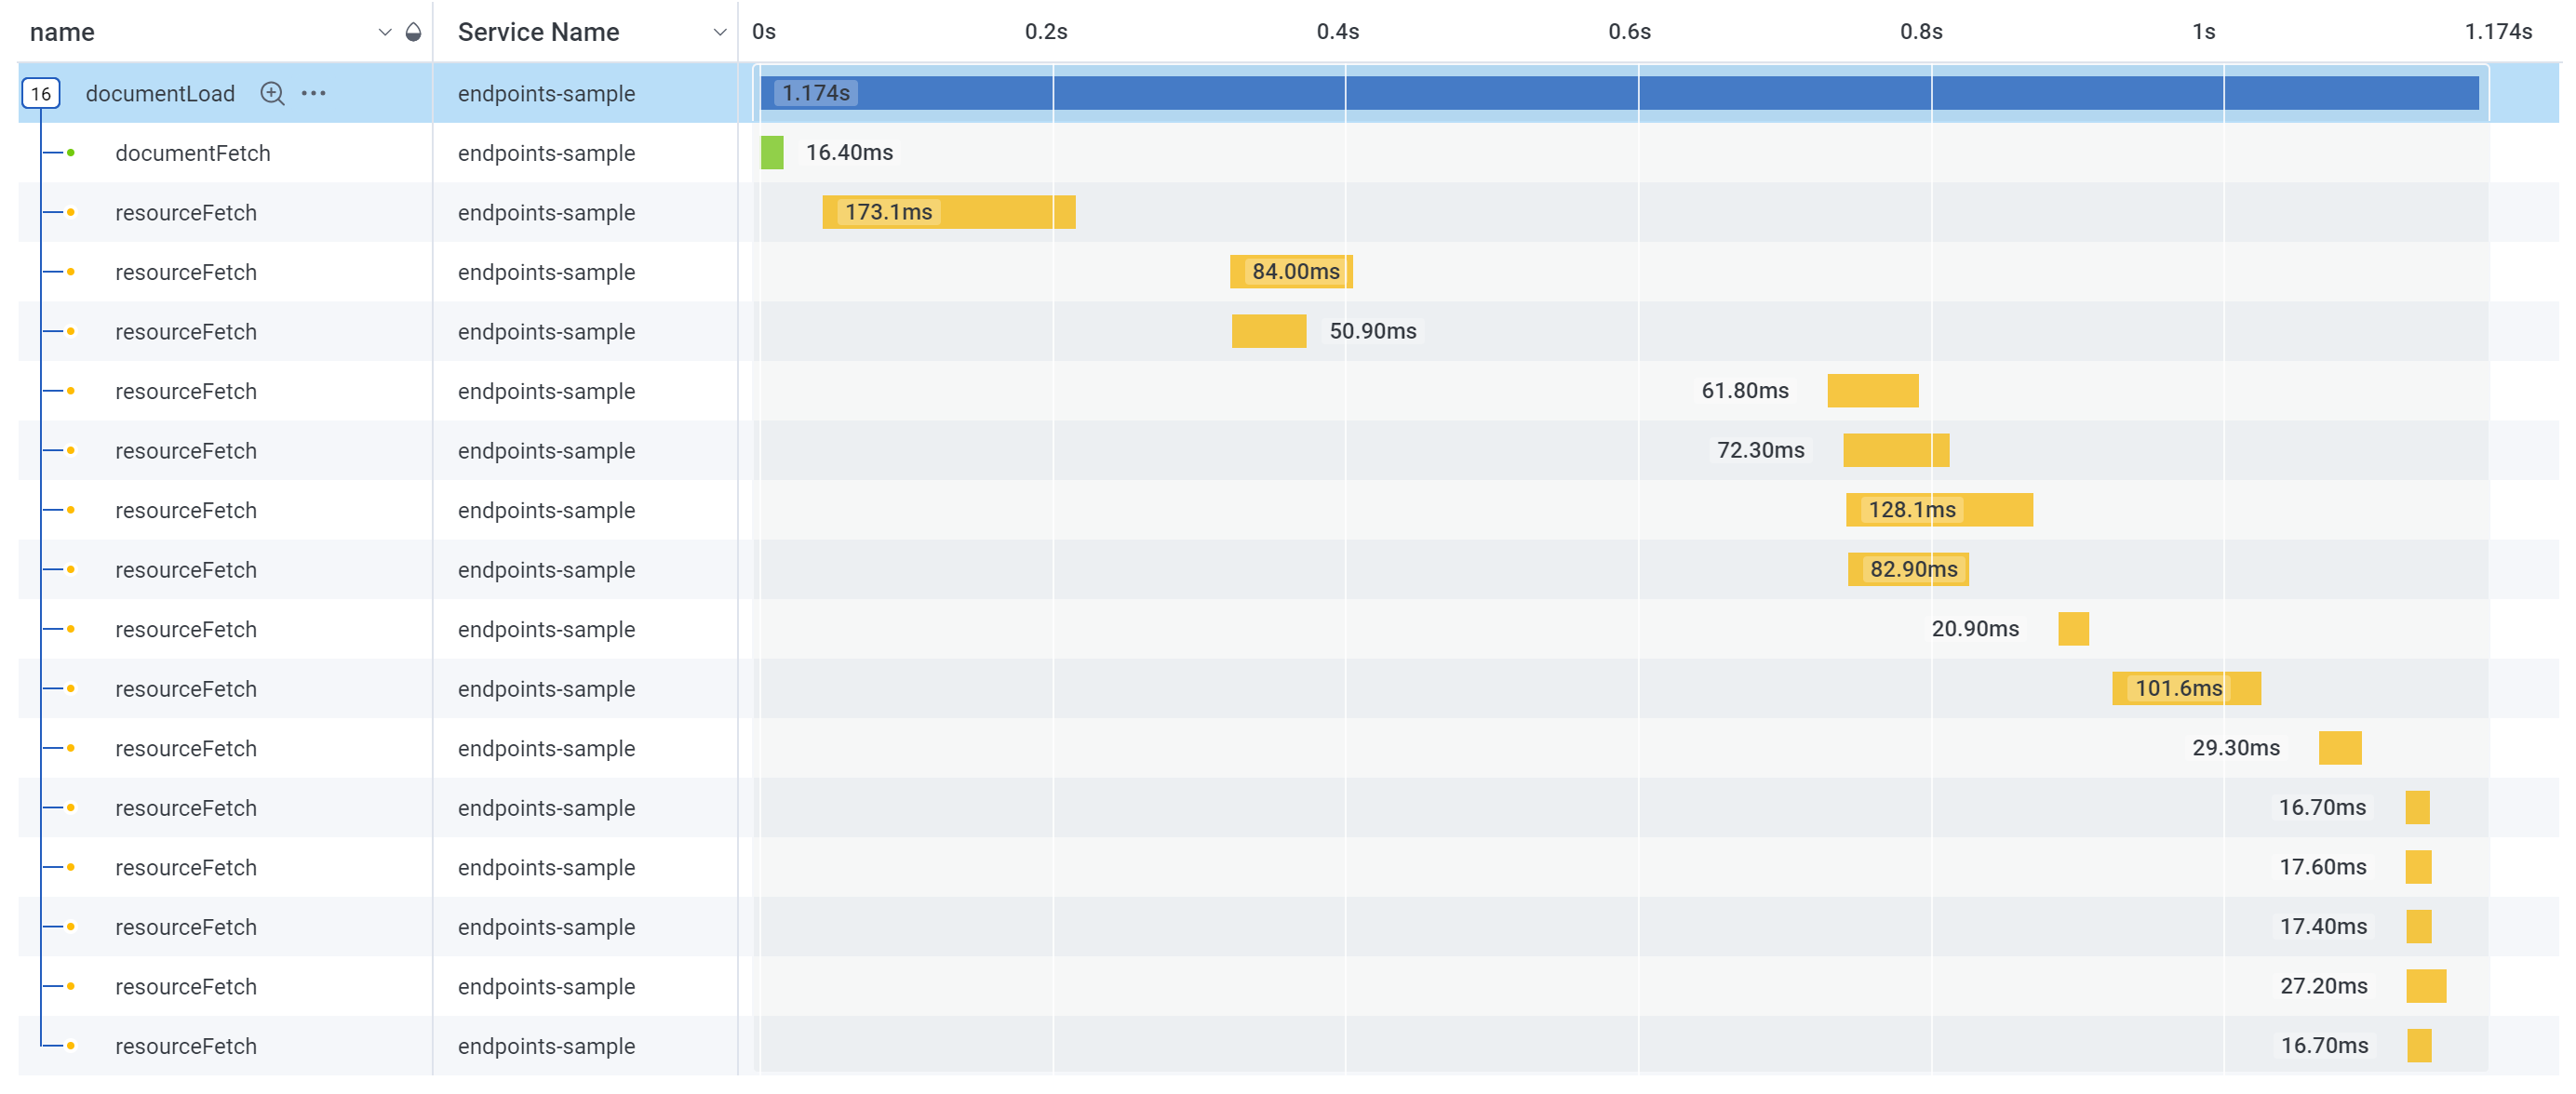2576x1094 pixels.
Task: Click the green 16.40ms documentFetch bar
Action: pos(772,153)
